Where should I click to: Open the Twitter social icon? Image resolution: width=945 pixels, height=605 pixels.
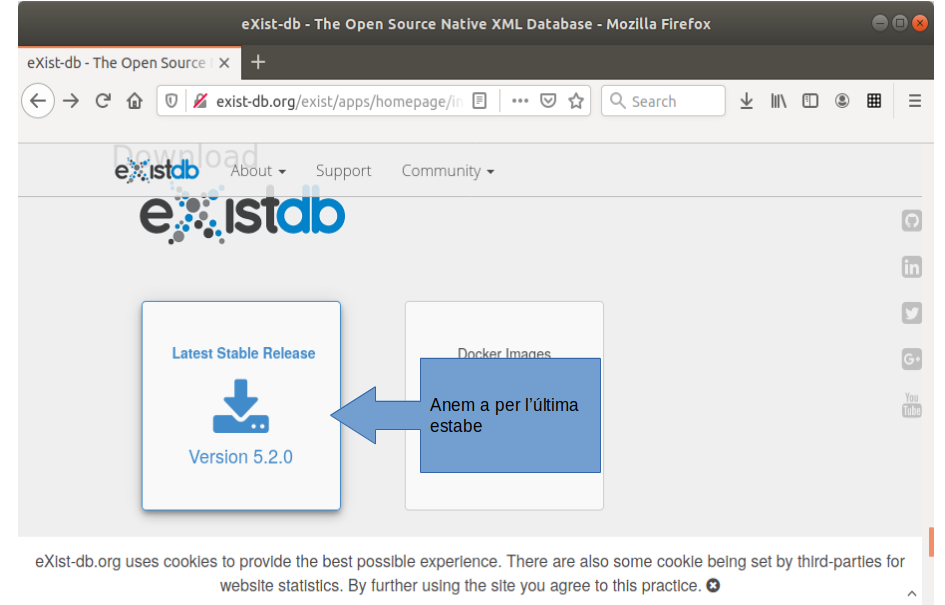[911, 313]
